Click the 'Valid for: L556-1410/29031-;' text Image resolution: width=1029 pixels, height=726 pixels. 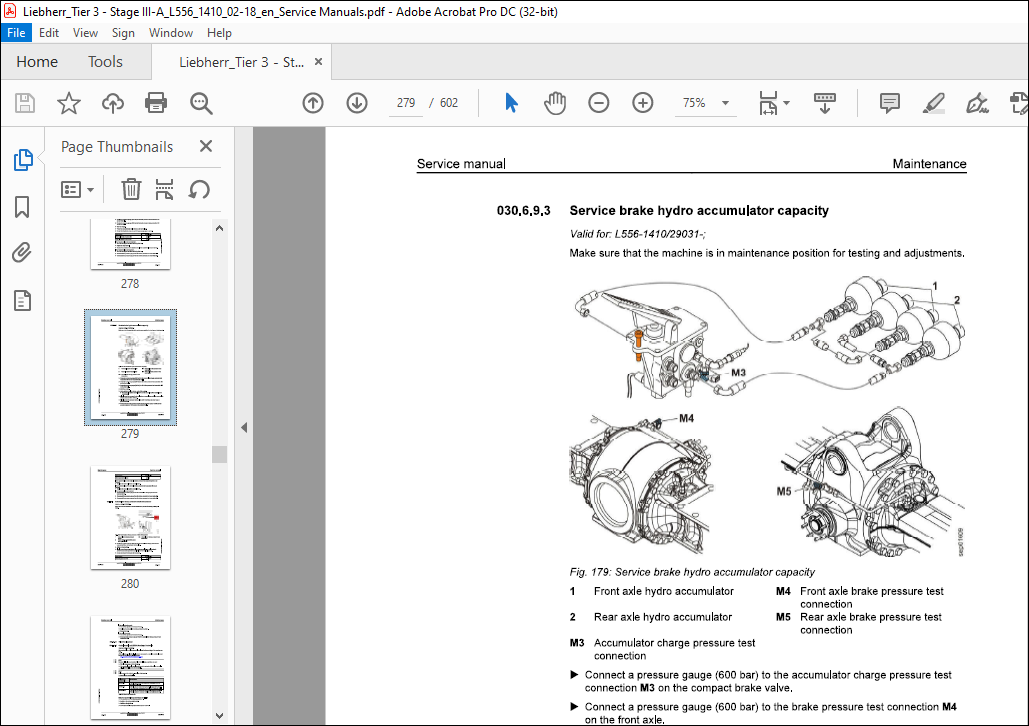click(637, 234)
